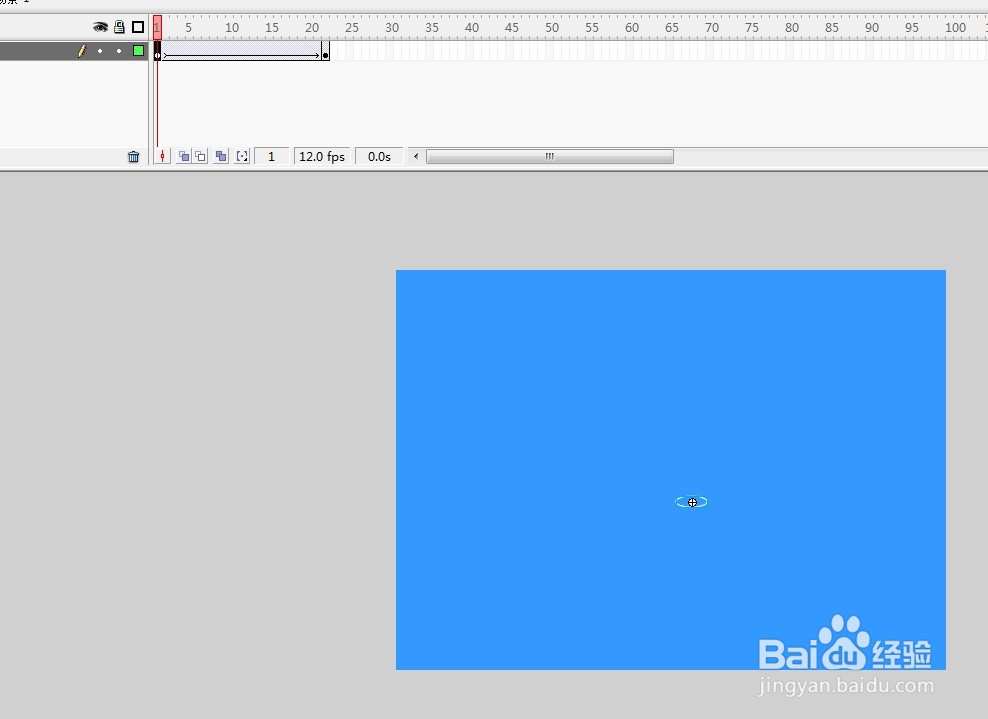
Task: Click the eye icon to hide all layers
Action: tap(100, 27)
